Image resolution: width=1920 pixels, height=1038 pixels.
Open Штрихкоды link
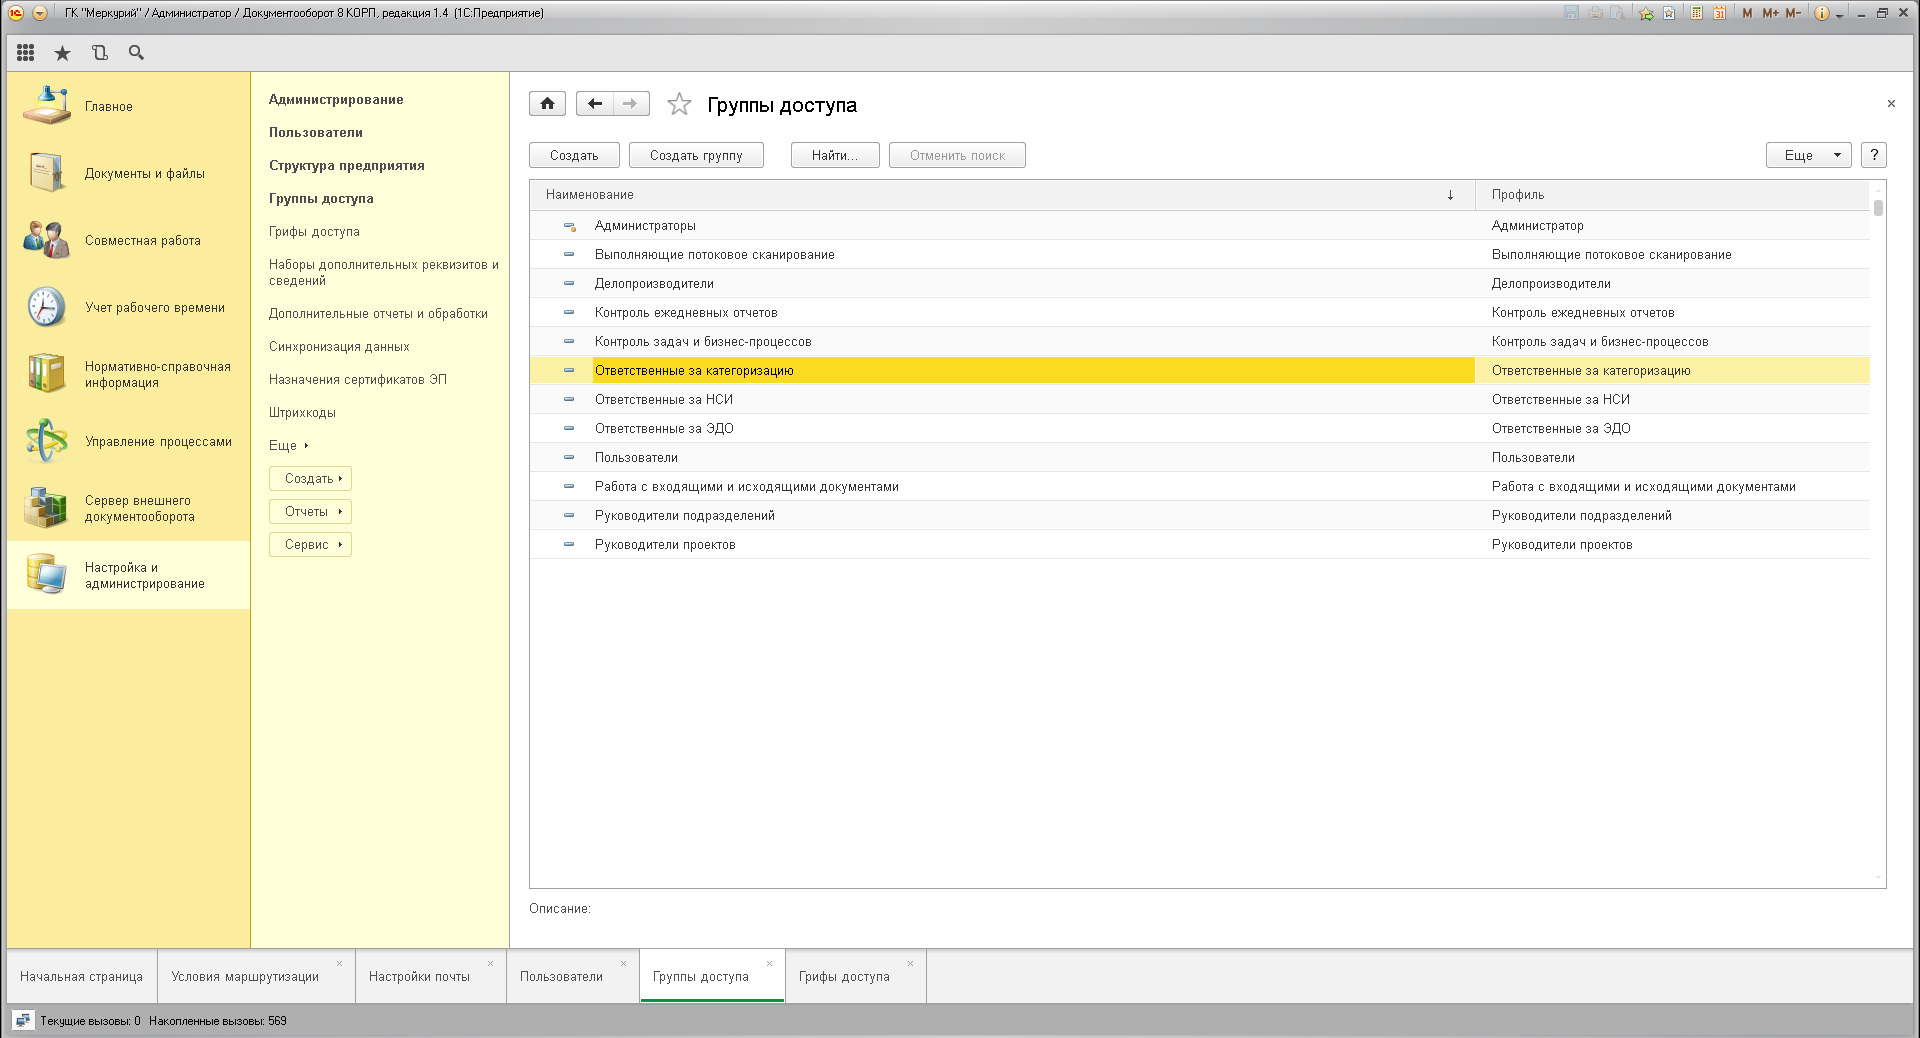click(302, 412)
